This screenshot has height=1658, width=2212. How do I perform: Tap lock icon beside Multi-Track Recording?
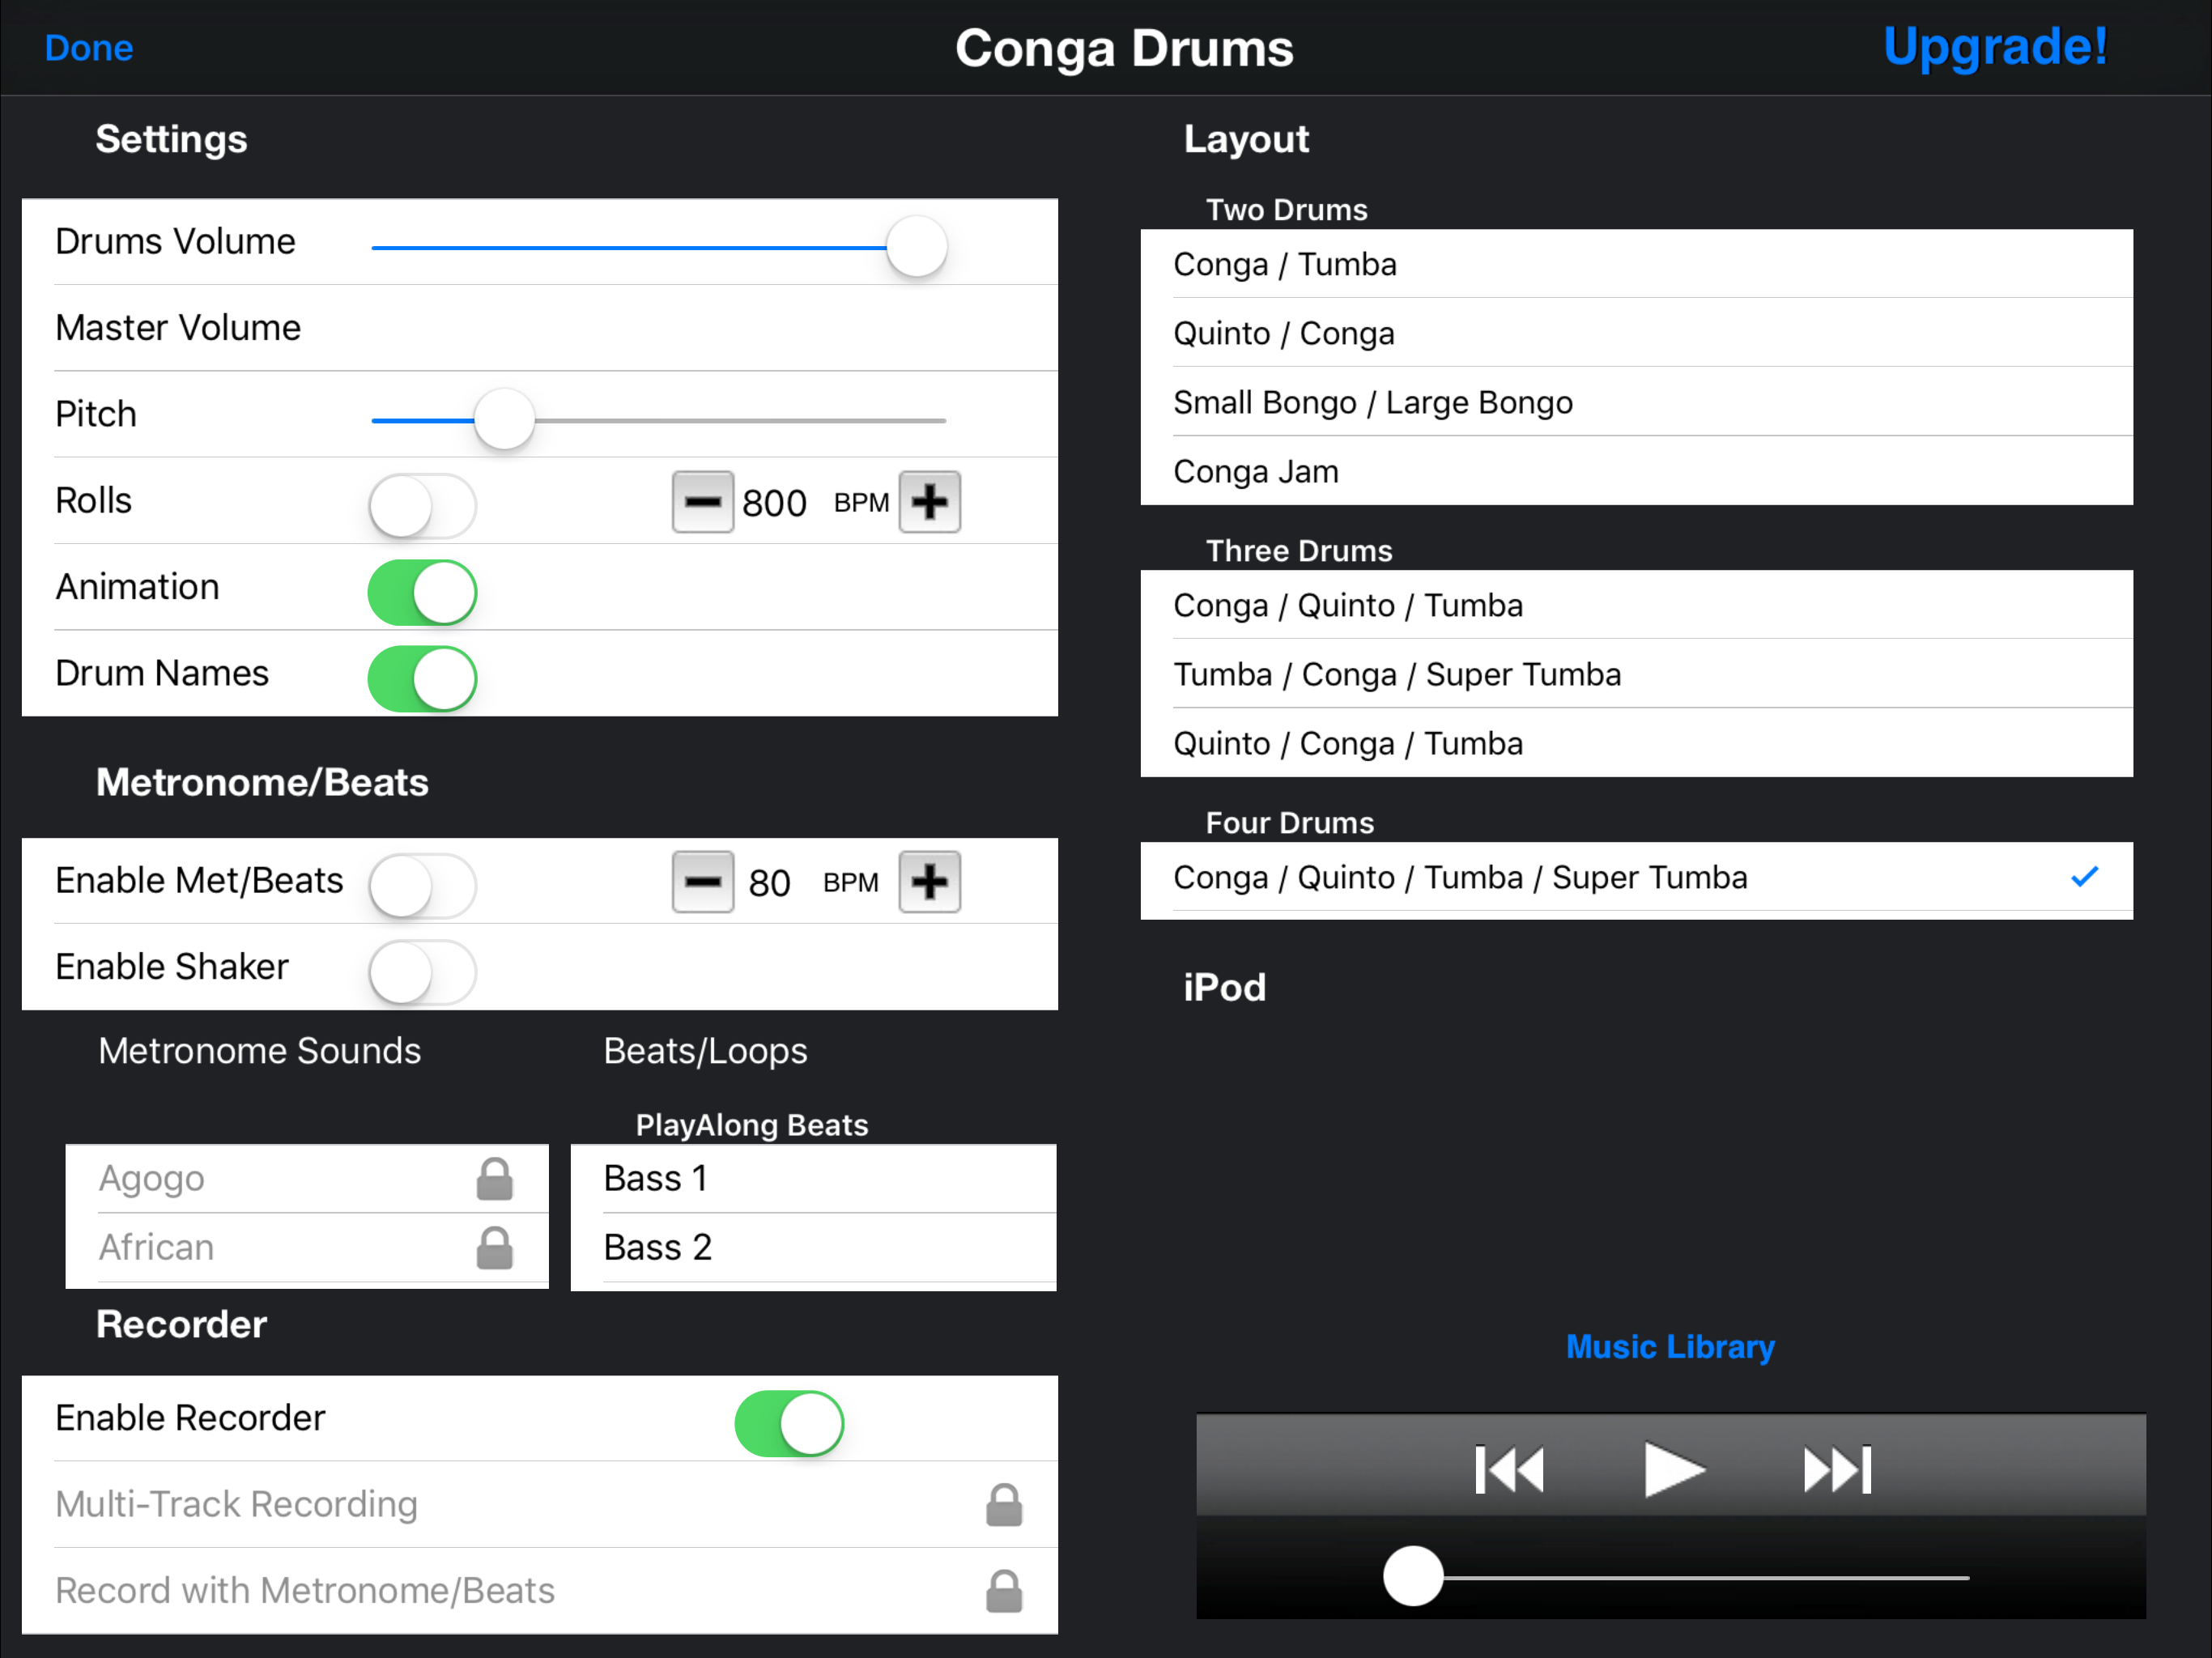[x=1003, y=1505]
